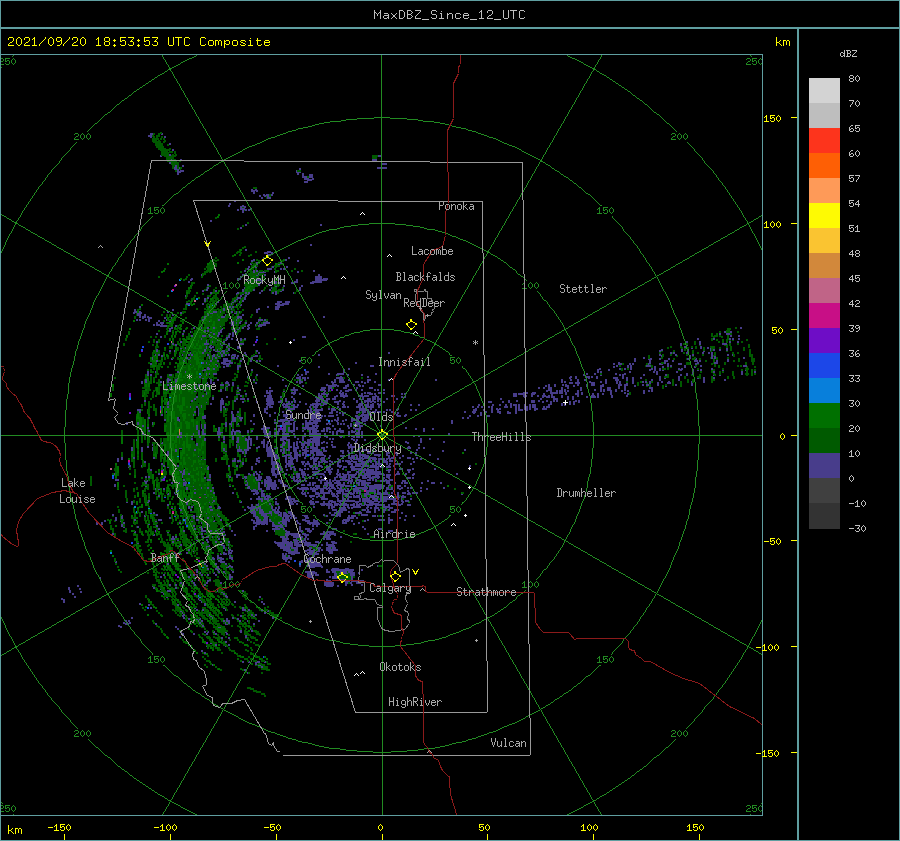
Task: Select the blue 36-33 dBZ legend swatch
Action: pyautogui.click(x=824, y=365)
